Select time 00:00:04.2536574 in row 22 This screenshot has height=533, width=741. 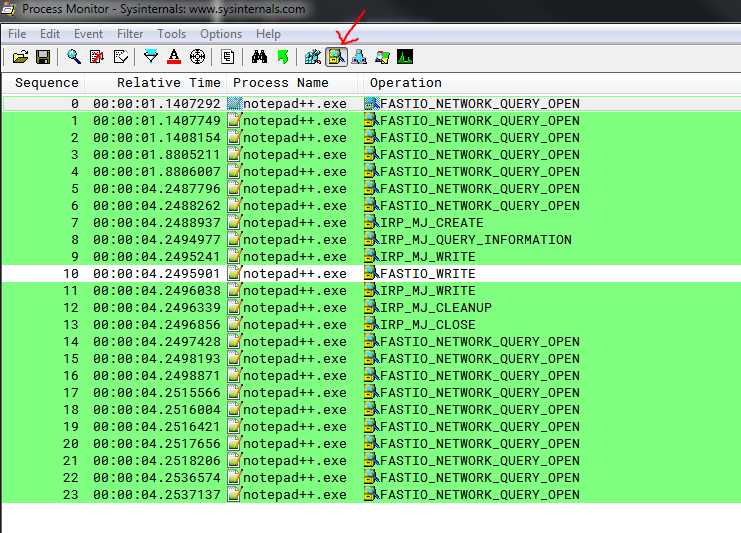[156, 478]
